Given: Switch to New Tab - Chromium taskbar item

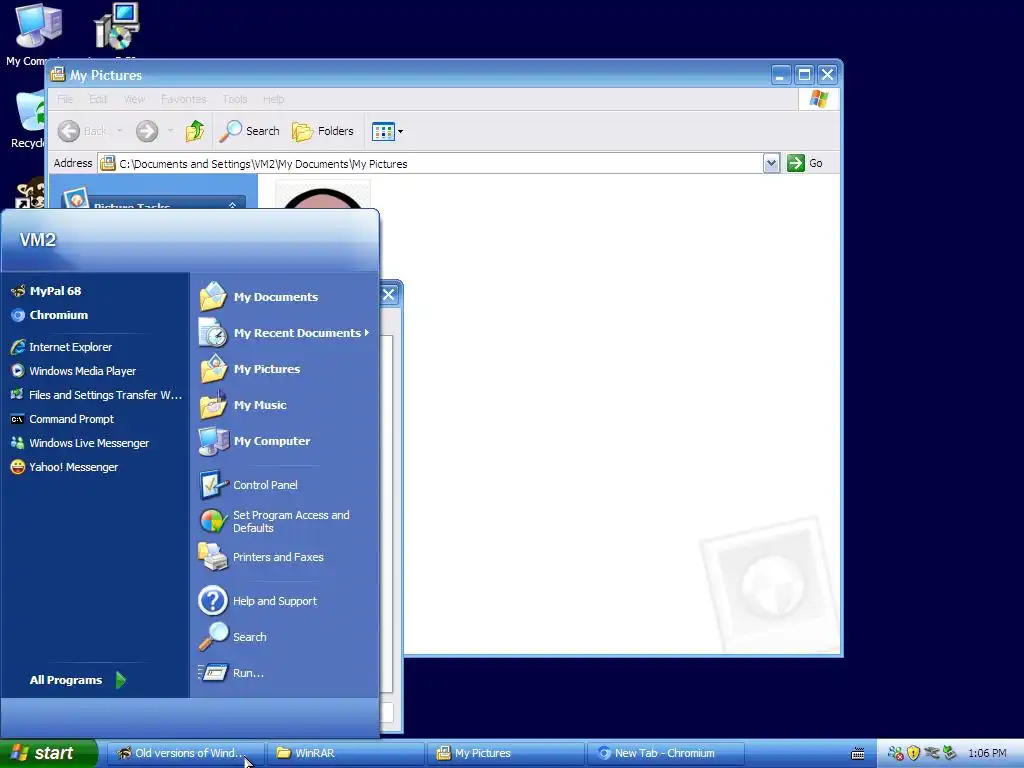Looking at the screenshot, I should (x=665, y=753).
